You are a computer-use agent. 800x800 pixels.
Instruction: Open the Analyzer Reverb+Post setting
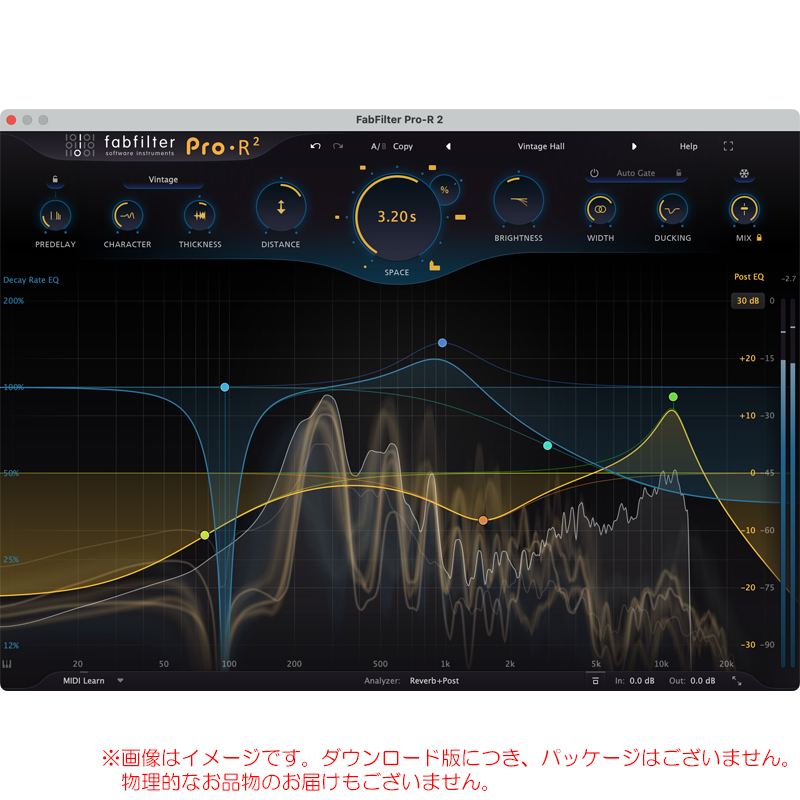[x=434, y=681]
